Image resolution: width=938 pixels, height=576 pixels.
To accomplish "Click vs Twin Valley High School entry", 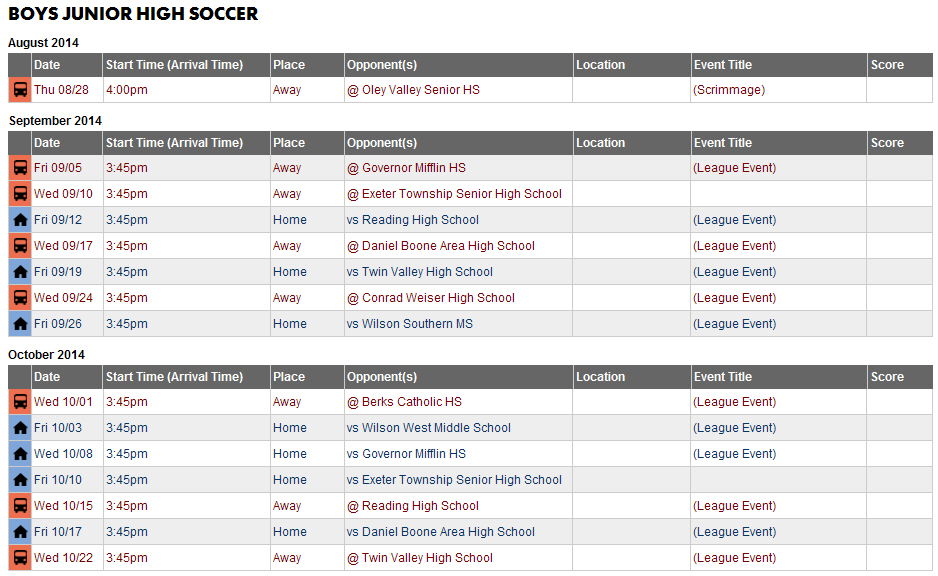I will [419, 272].
